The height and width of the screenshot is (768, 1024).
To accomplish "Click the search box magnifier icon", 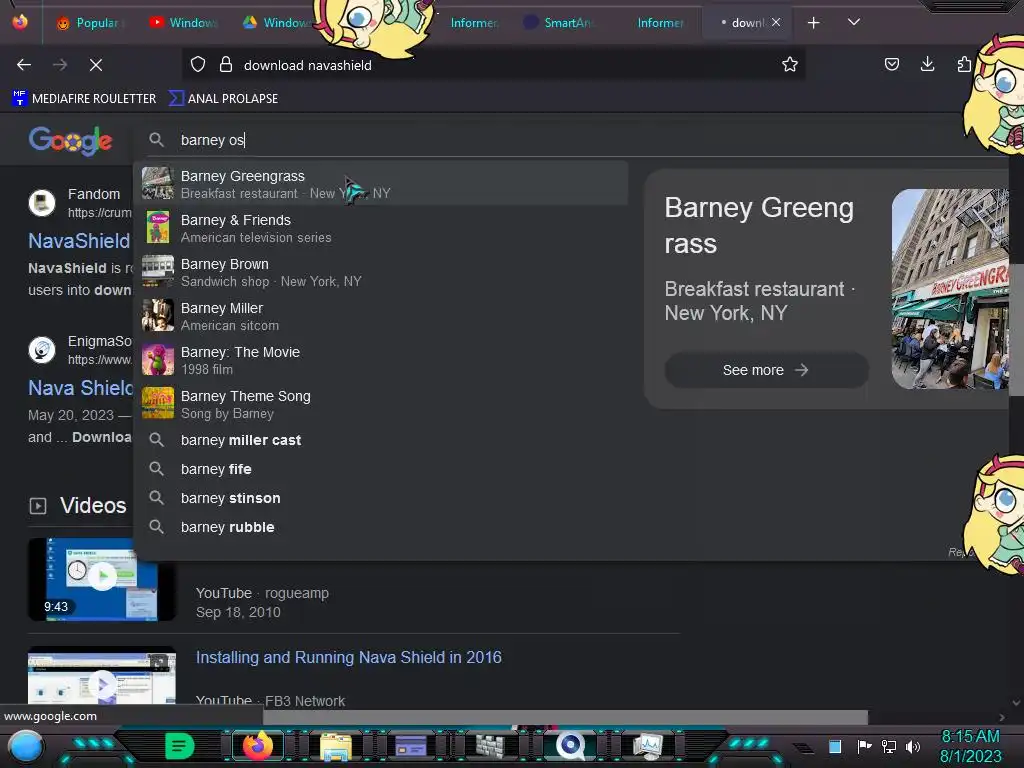I will click(x=157, y=140).
